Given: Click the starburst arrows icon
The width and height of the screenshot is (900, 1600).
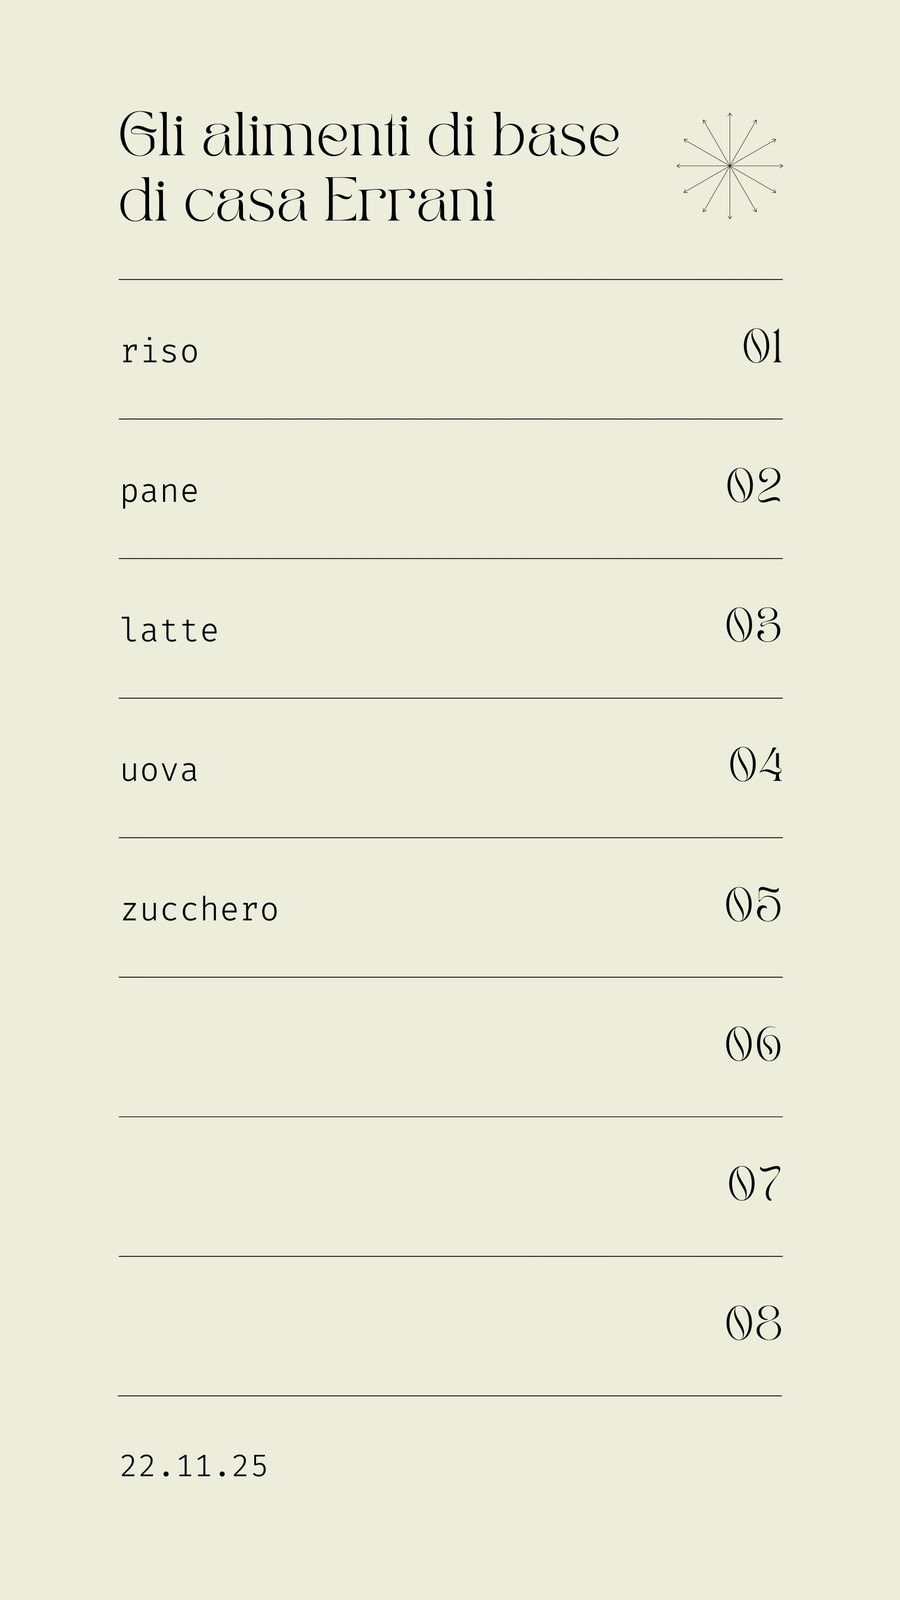Looking at the screenshot, I should 730,166.
